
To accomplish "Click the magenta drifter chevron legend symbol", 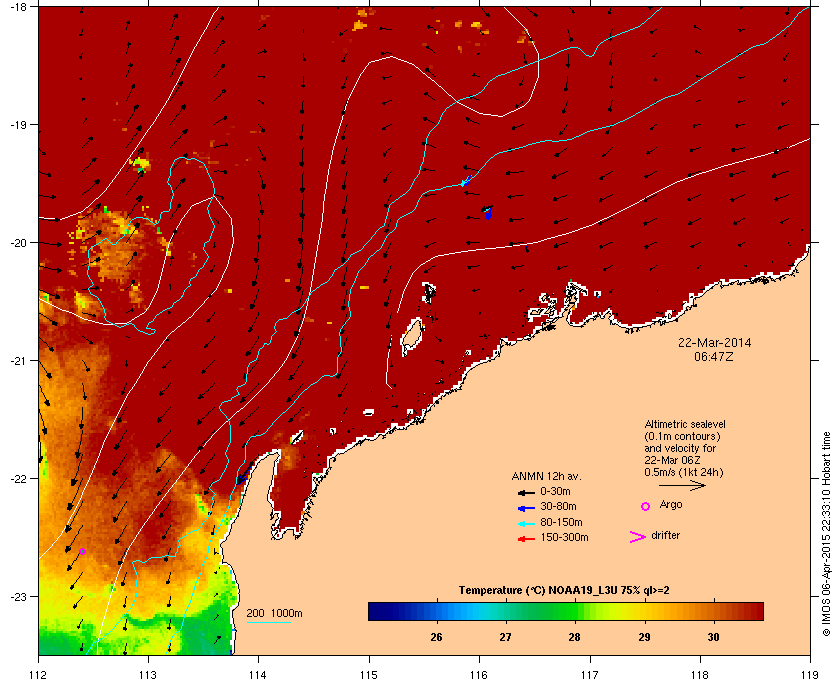I will pos(638,537).
